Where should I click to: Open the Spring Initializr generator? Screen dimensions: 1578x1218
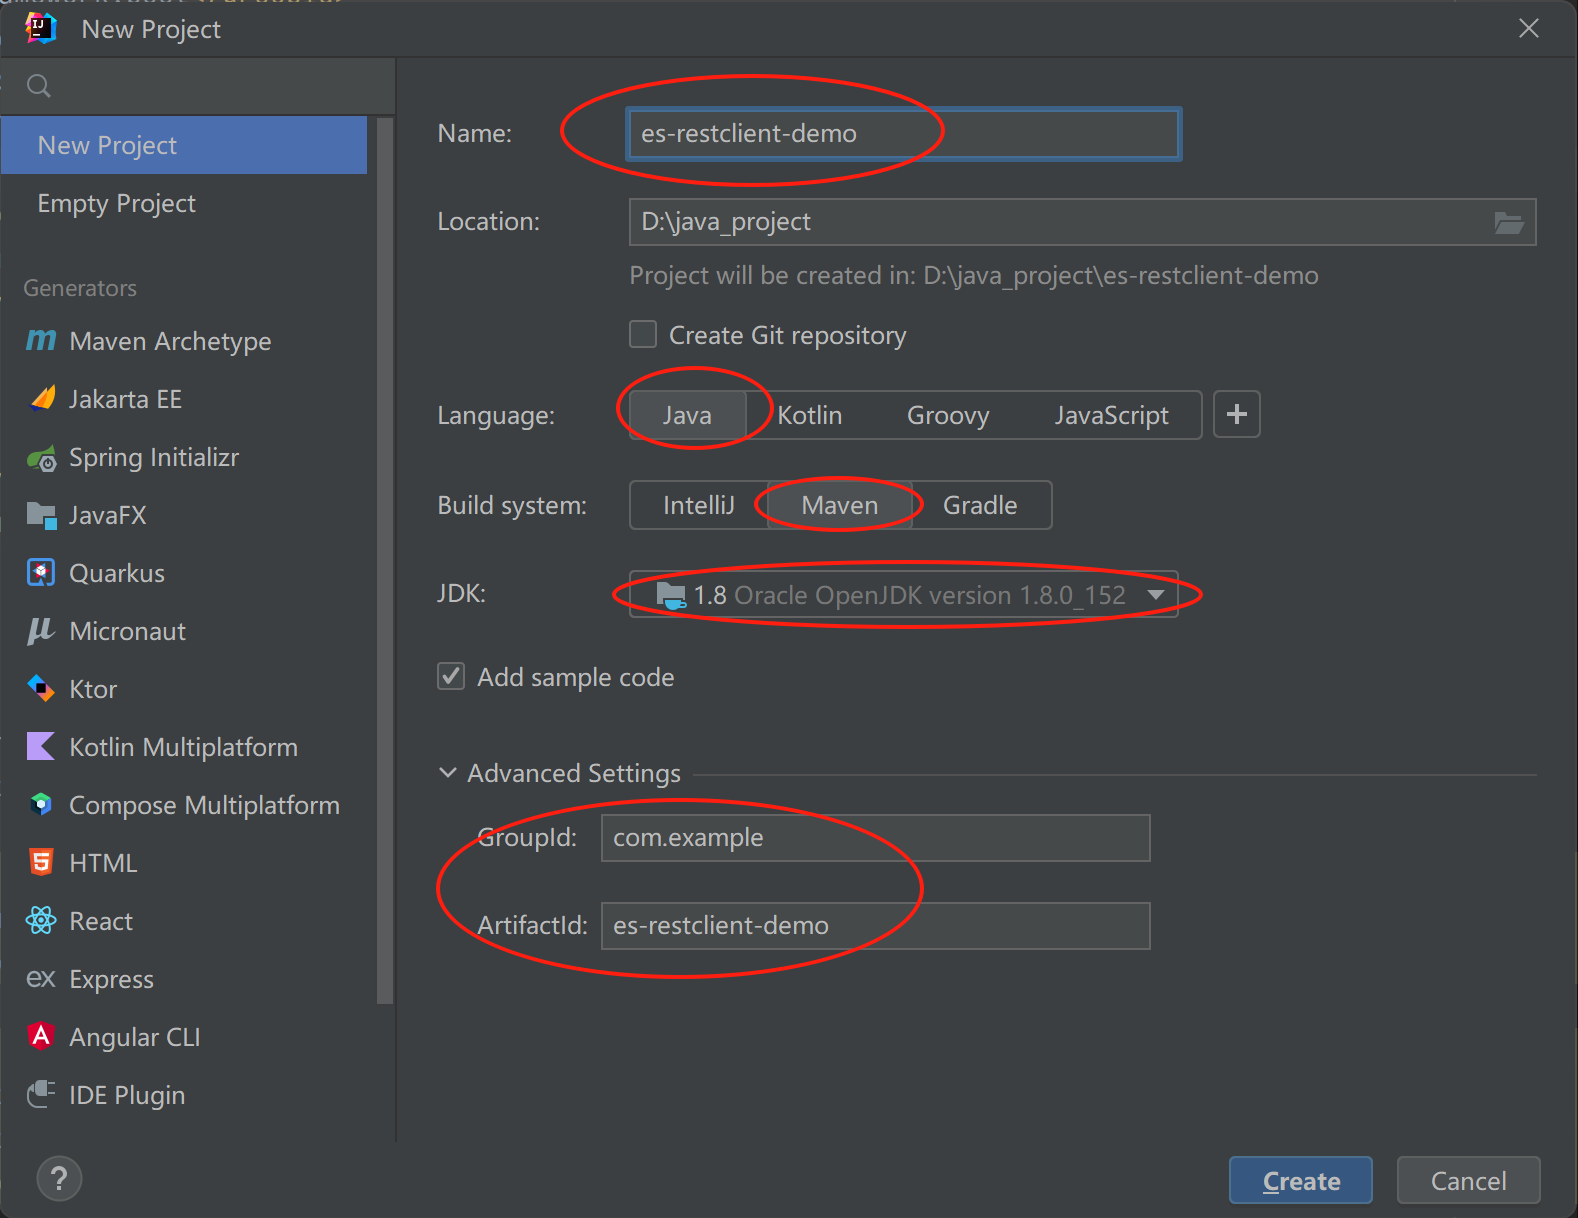pyautogui.click(x=184, y=457)
